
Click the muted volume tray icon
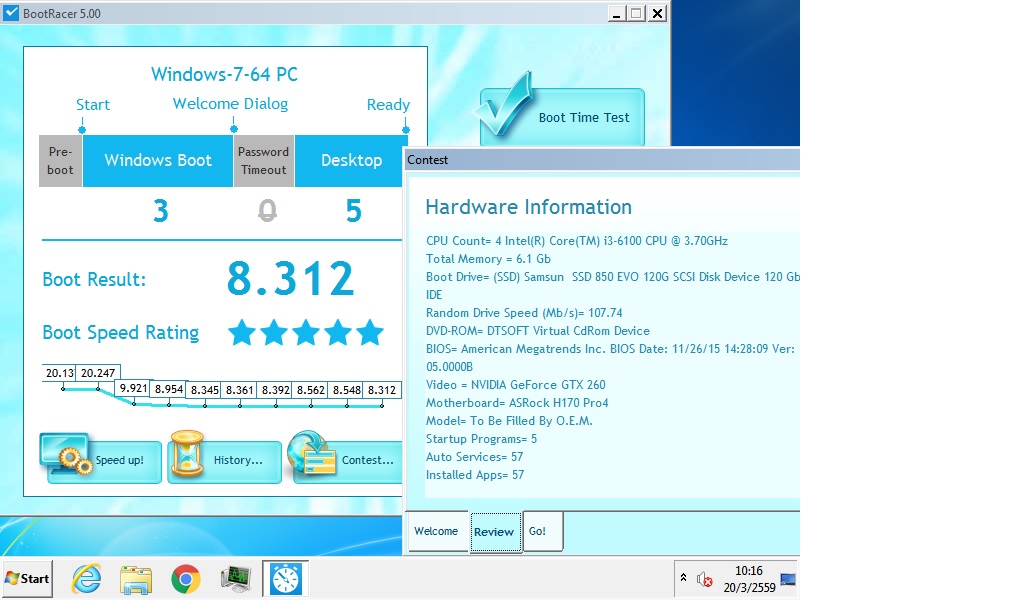pyautogui.click(x=704, y=580)
